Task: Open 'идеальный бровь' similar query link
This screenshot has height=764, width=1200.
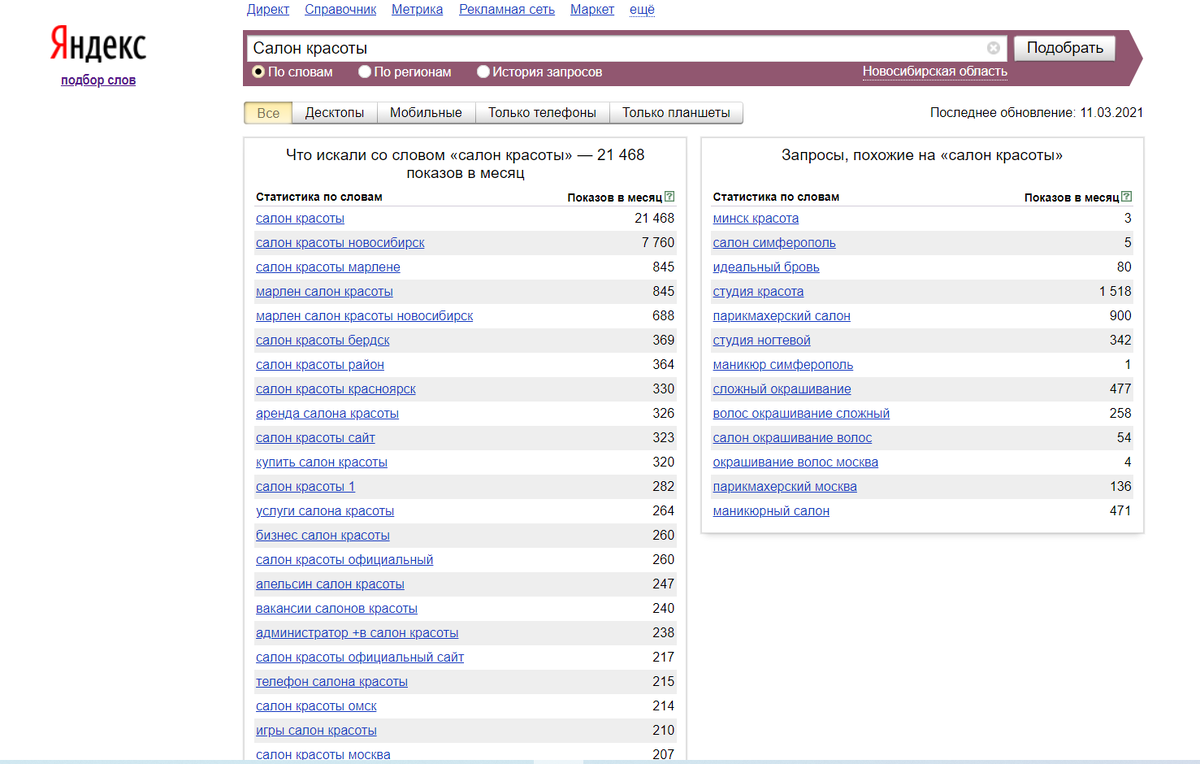Action: (766, 267)
